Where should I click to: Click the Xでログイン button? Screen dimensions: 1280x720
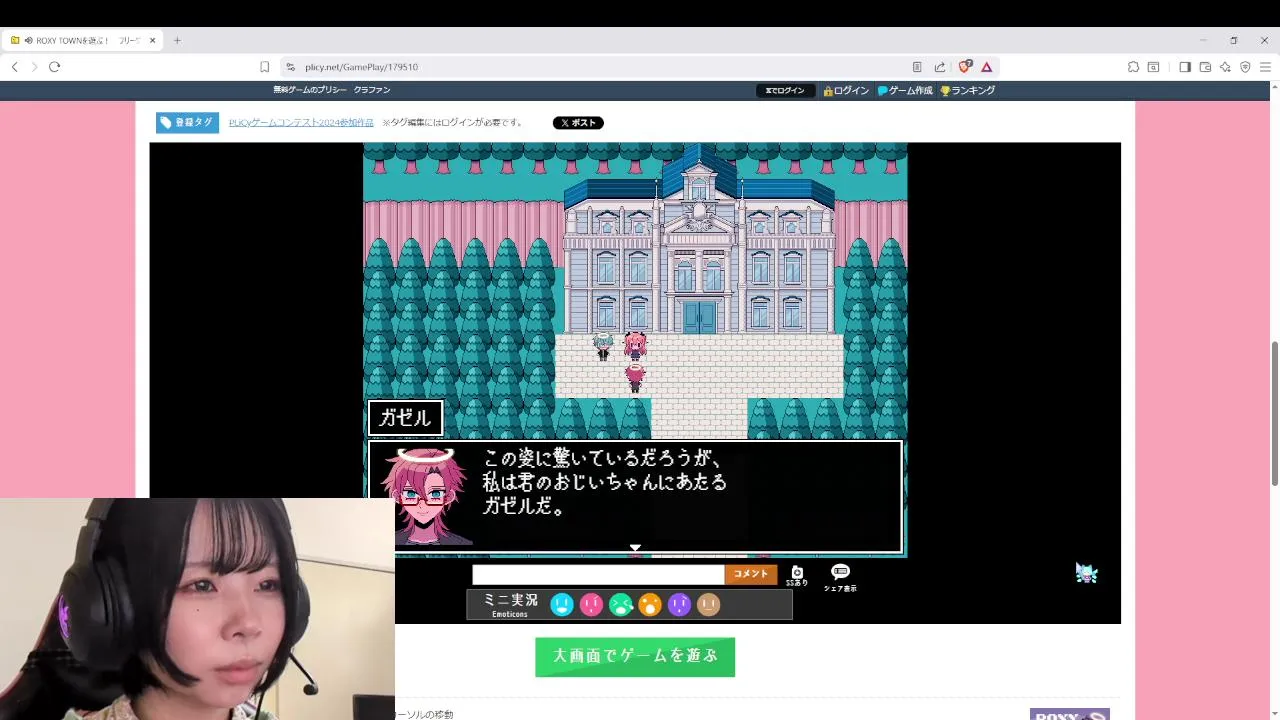[x=785, y=90]
